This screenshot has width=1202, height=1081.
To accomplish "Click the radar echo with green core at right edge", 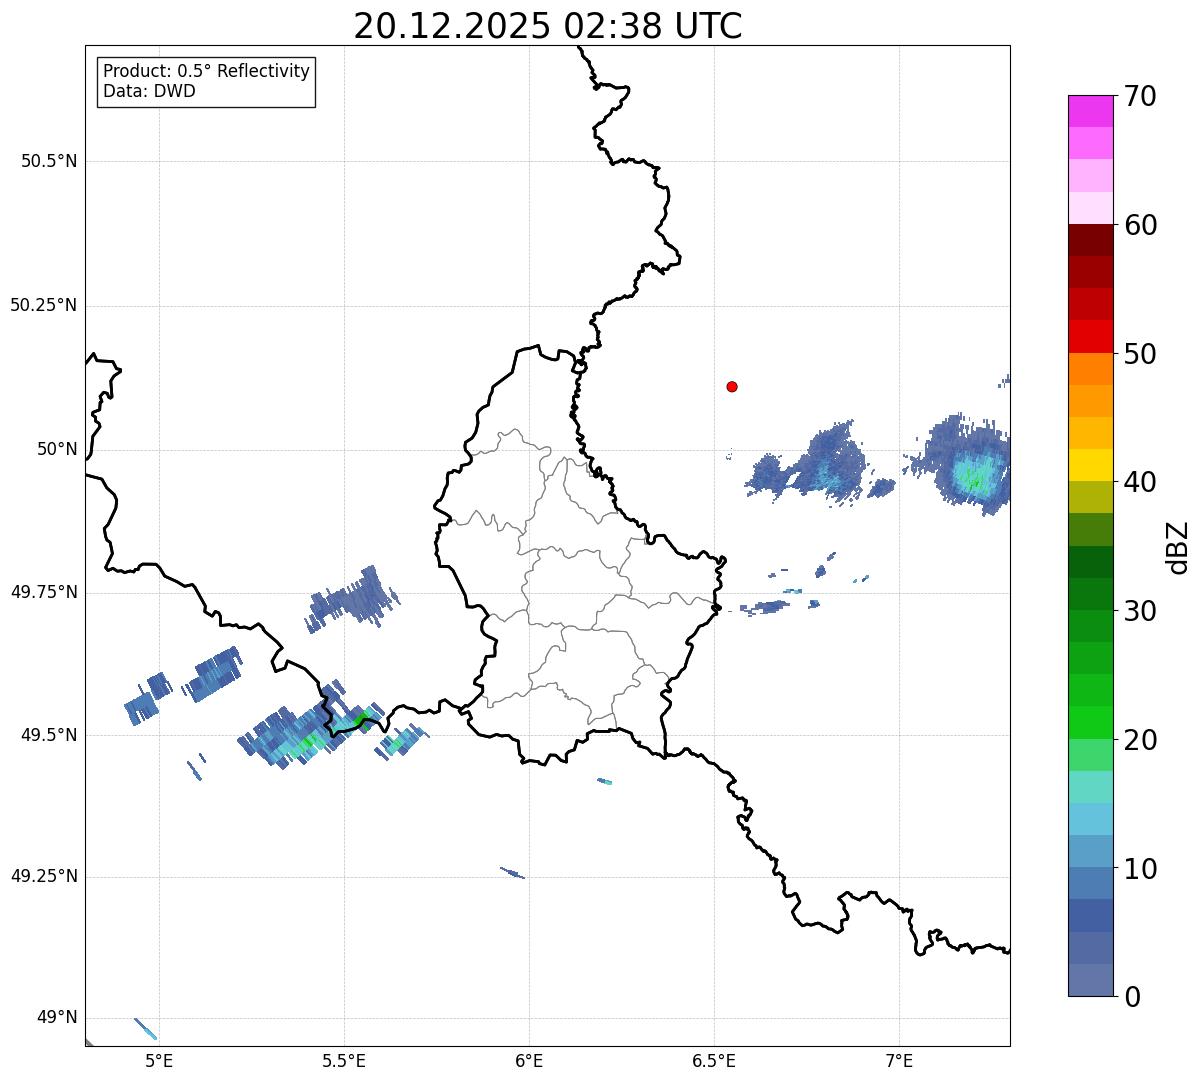I will [967, 465].
